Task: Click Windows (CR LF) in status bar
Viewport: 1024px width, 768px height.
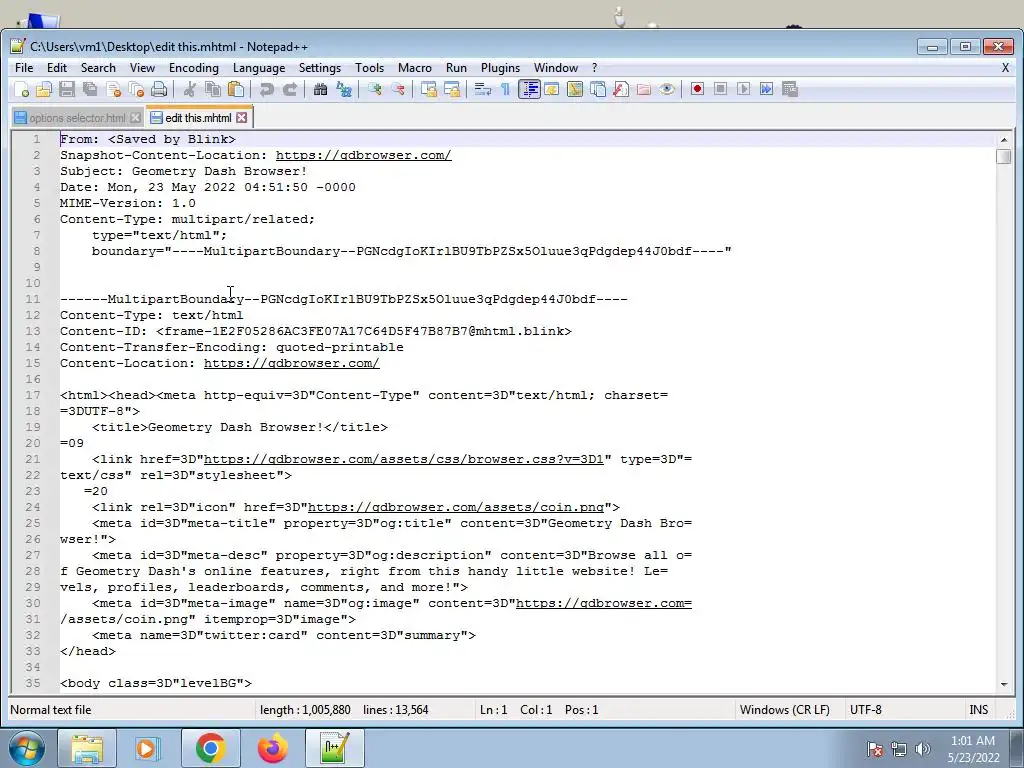Action: [x=784, y=710]
